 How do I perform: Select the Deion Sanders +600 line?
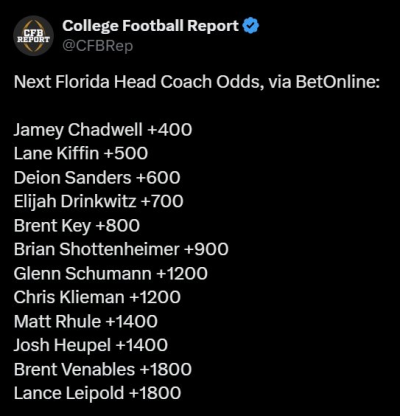coord(97,178)
